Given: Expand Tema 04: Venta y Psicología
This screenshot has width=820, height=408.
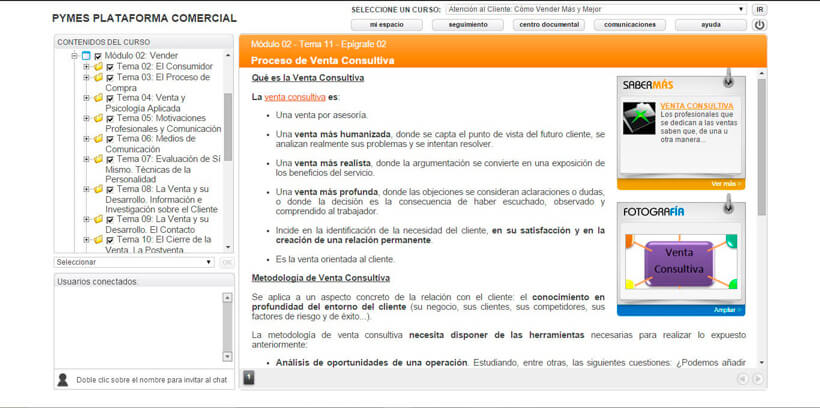Looking at the screenshot, I should click(x=86, y=98).
